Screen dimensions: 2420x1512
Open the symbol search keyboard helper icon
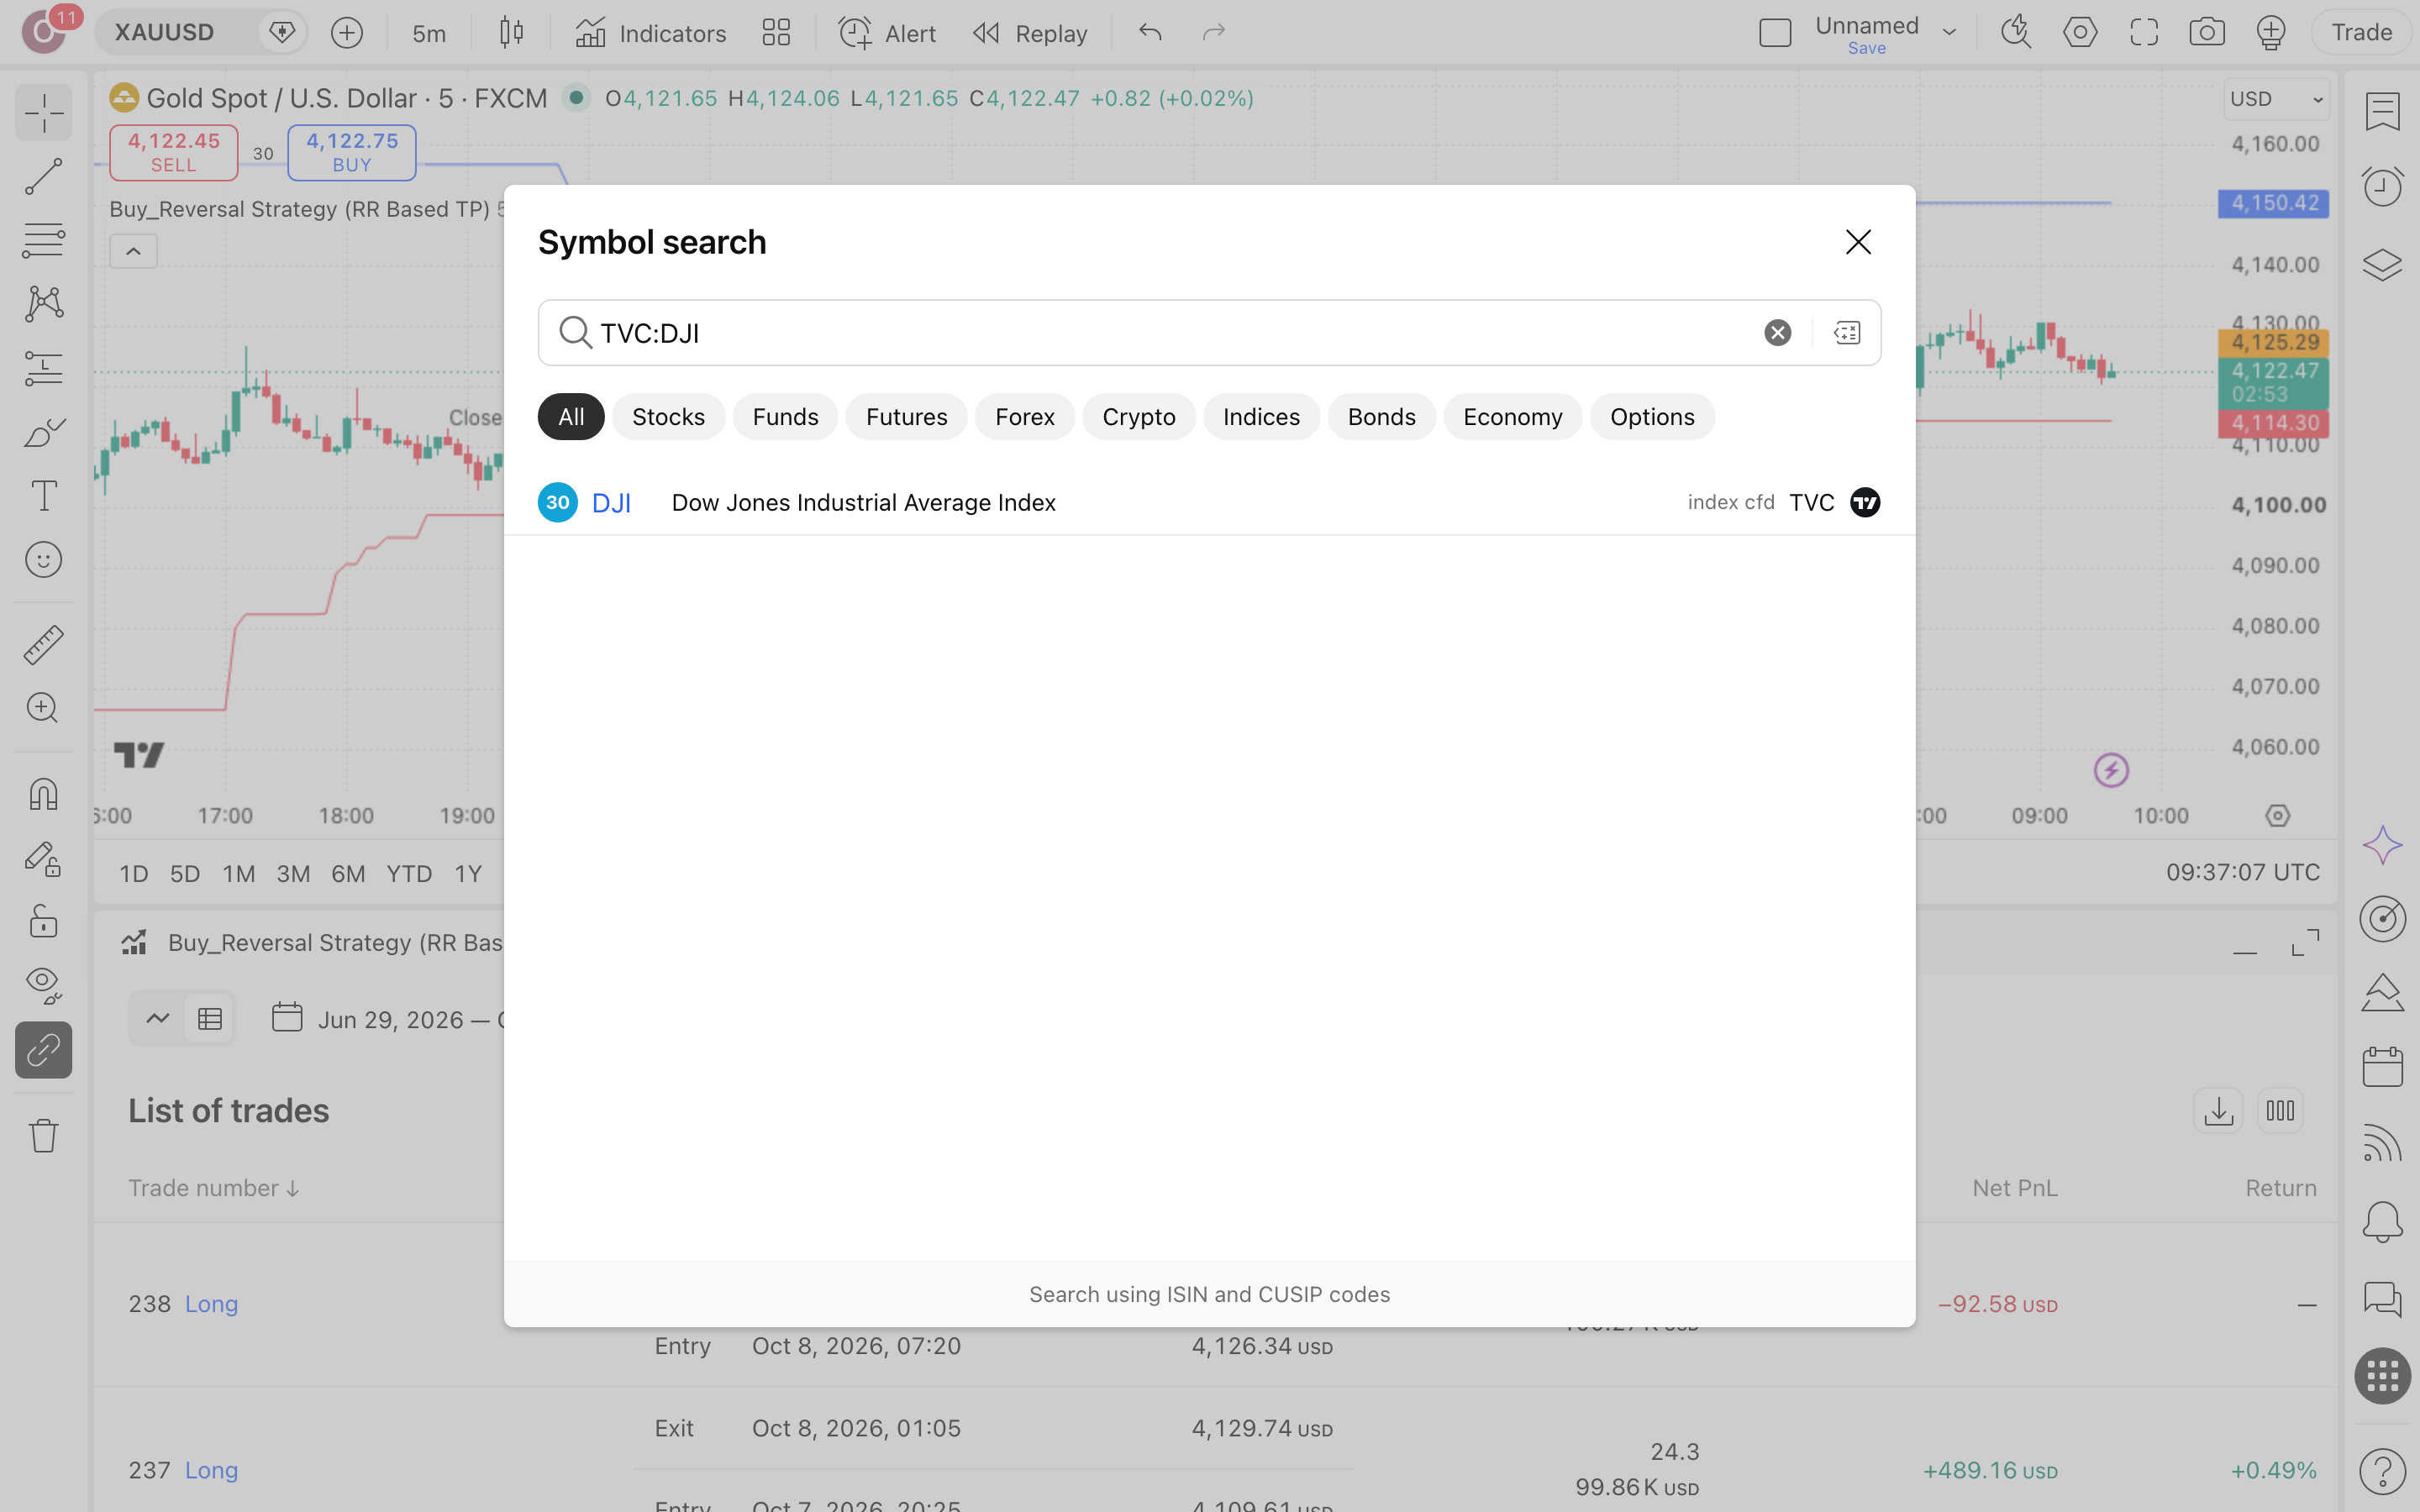[x=1846, y=333]
